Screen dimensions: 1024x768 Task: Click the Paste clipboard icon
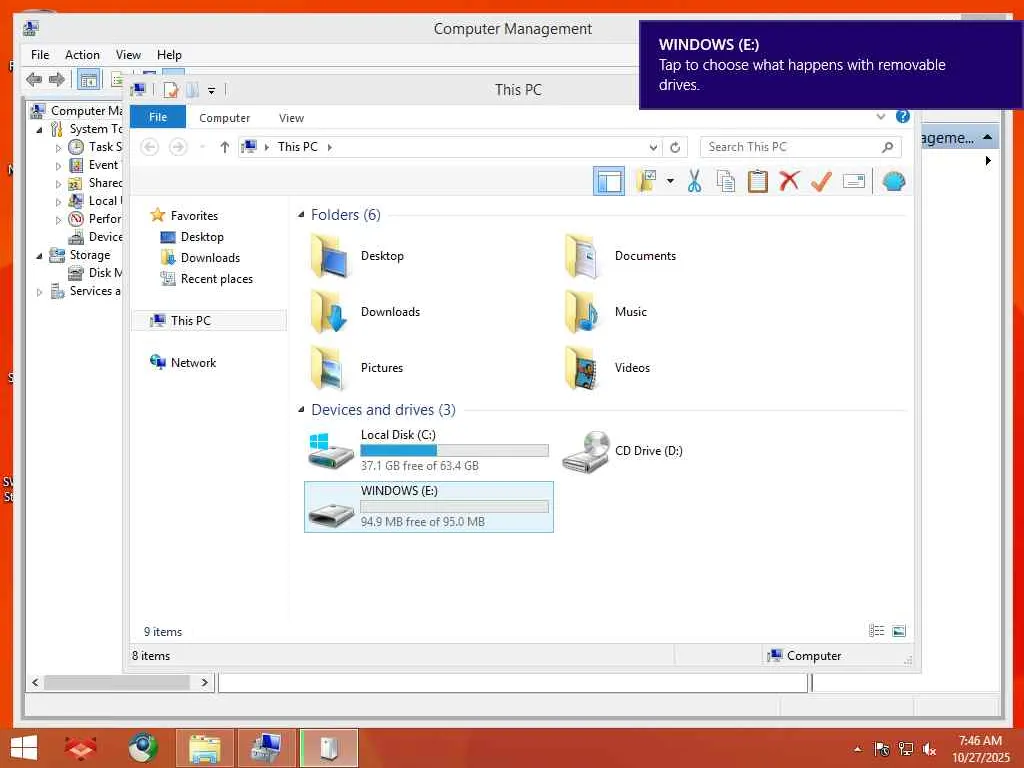758,181
